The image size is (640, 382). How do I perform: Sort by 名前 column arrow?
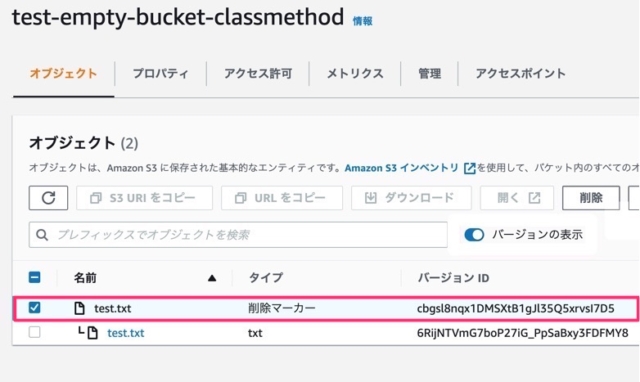click(211, 278)
